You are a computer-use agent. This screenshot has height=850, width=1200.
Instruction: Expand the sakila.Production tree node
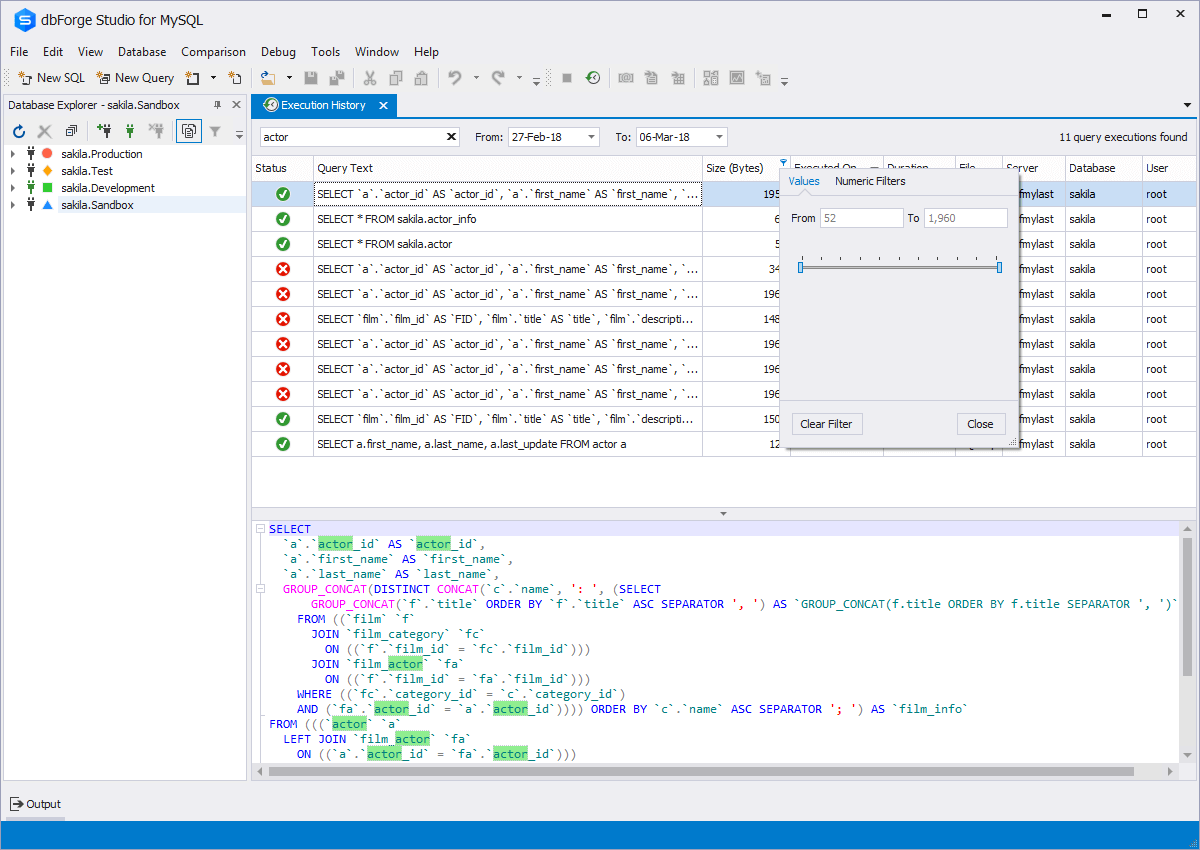click(x=13, y=153)
